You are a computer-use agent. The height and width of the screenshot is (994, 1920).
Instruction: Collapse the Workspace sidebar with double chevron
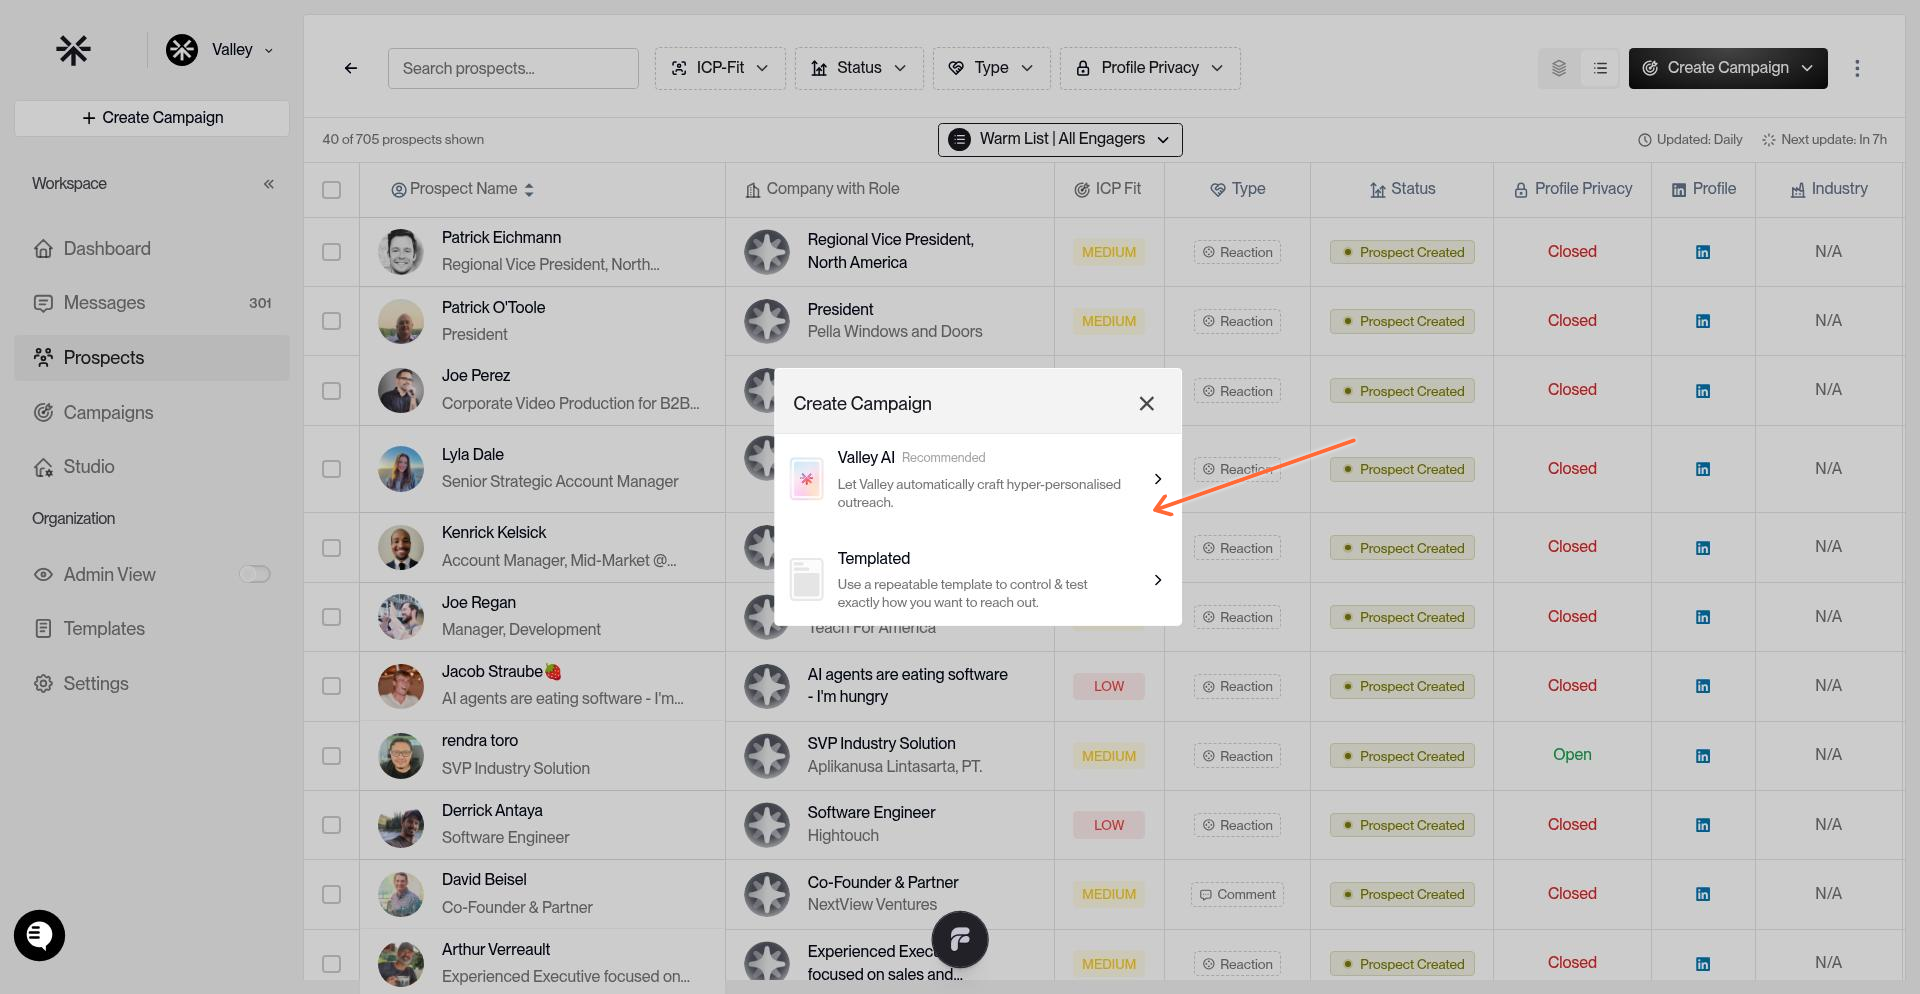click(268, 184)
